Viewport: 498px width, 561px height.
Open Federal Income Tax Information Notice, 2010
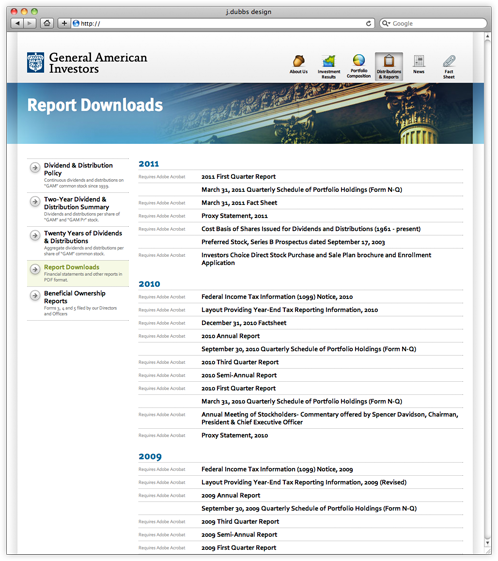pyautogui.click(x=277, y=297)
